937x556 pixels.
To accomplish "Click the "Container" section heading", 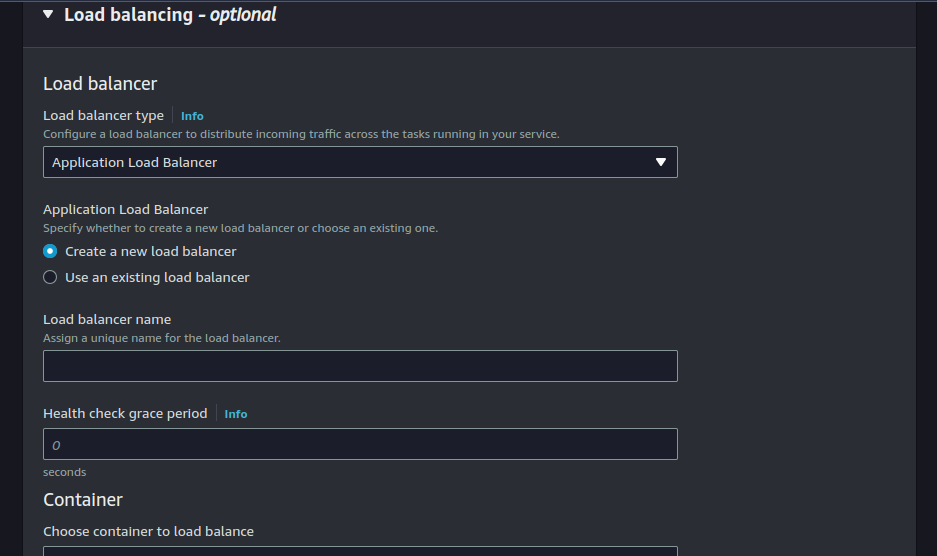I will [83, 499].
